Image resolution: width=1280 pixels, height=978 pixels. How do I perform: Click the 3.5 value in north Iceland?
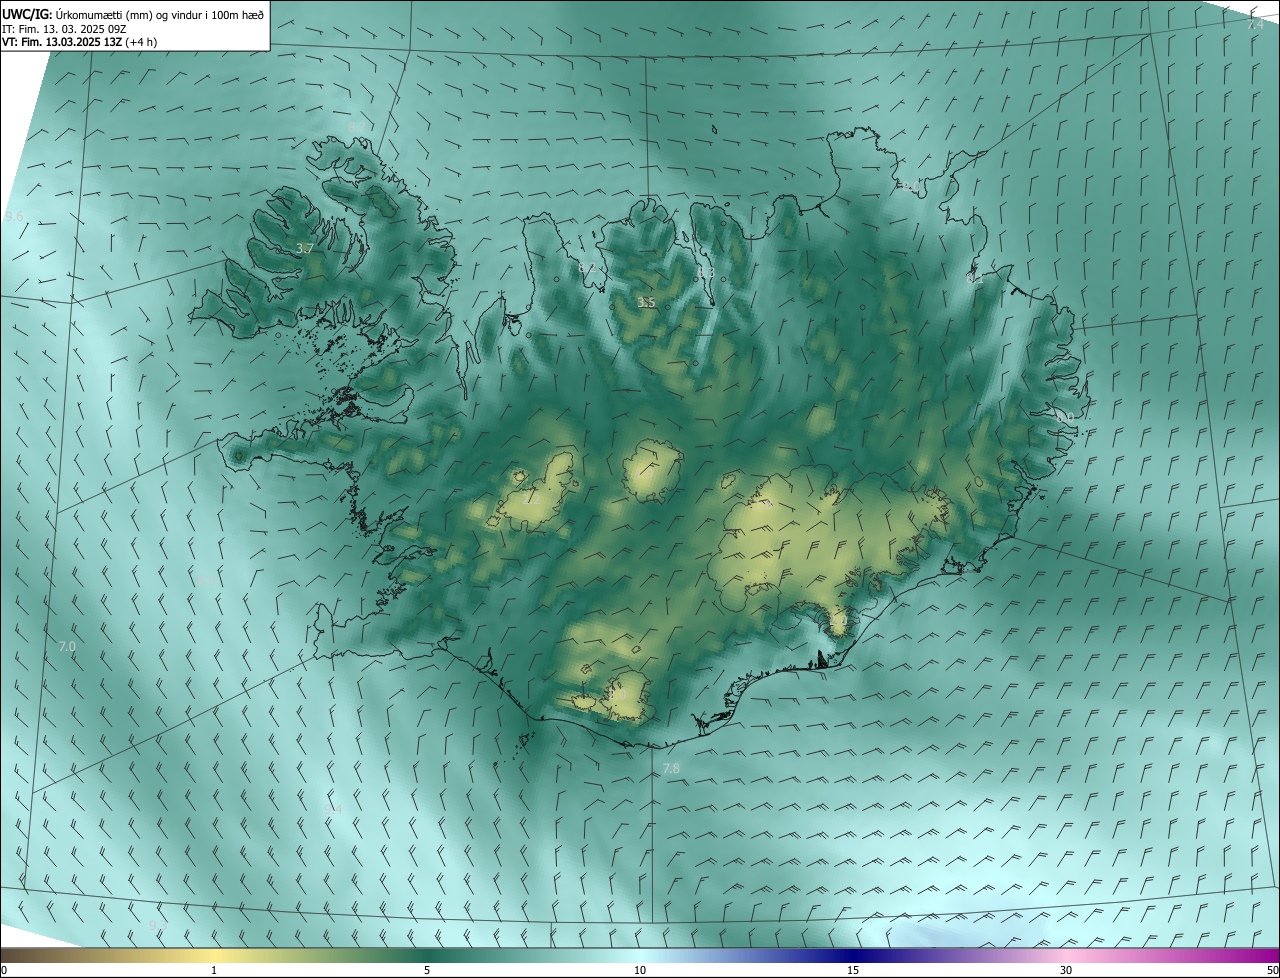coord(646,302)
